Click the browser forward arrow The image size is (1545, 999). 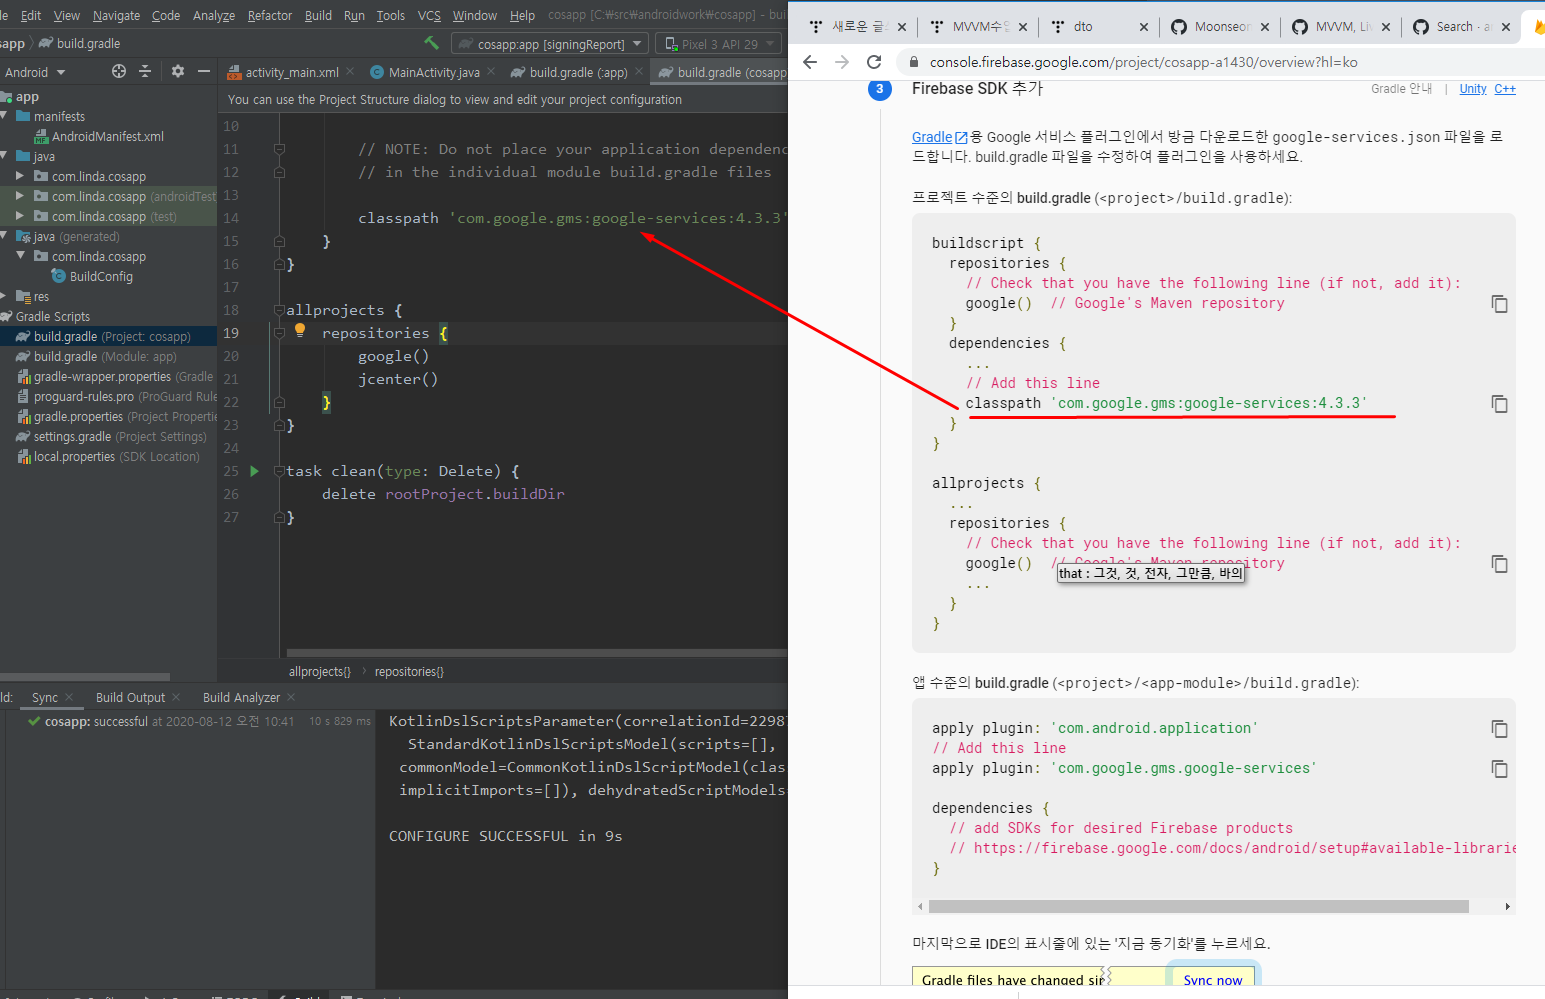pos(842,62)
